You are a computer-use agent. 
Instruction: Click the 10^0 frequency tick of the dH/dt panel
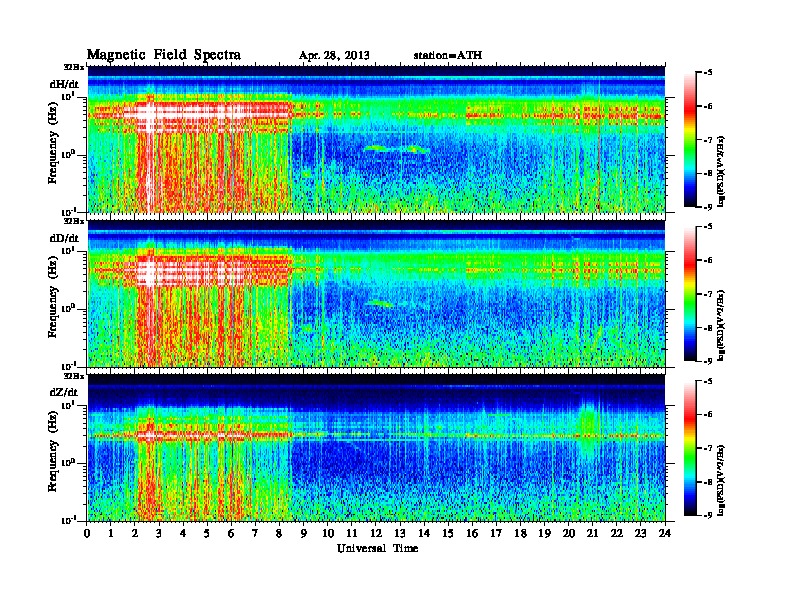click(x=68, y=154)
